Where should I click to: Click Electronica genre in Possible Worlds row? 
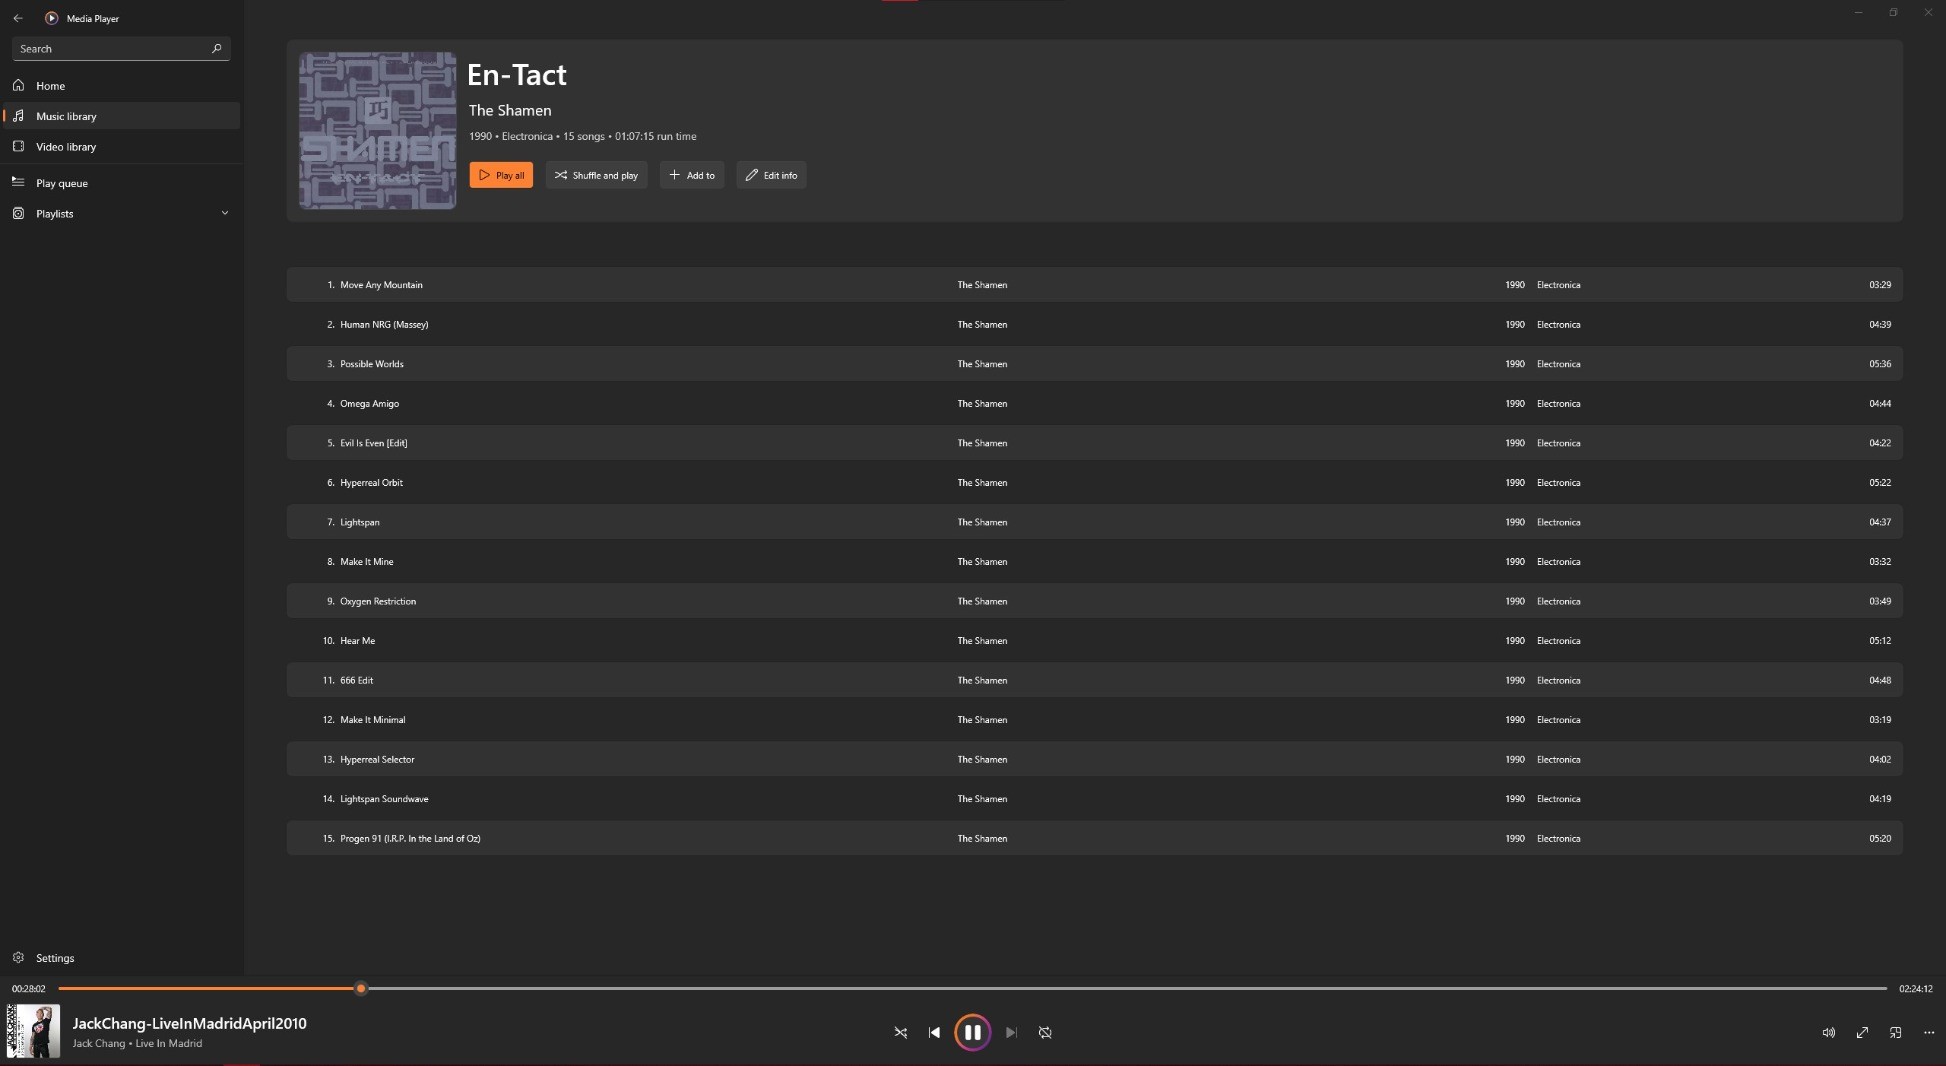tap(1558, 364)
